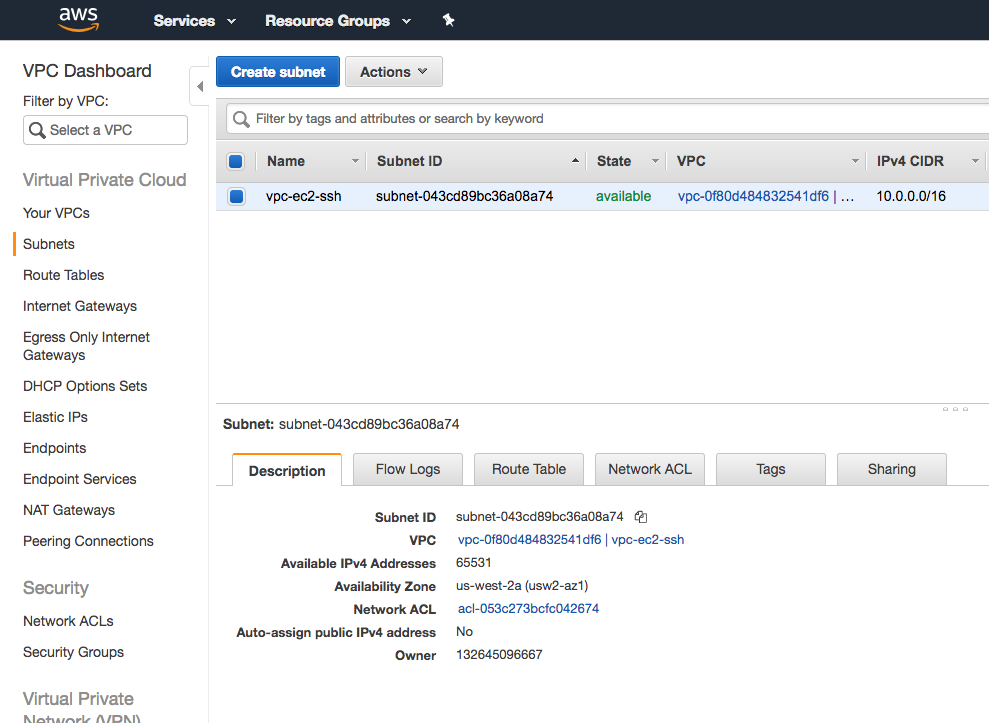Screen dimensions: 989x723
Task: Open network ACL acl-053c273bcfc042674 link
Action: [529, 609]
